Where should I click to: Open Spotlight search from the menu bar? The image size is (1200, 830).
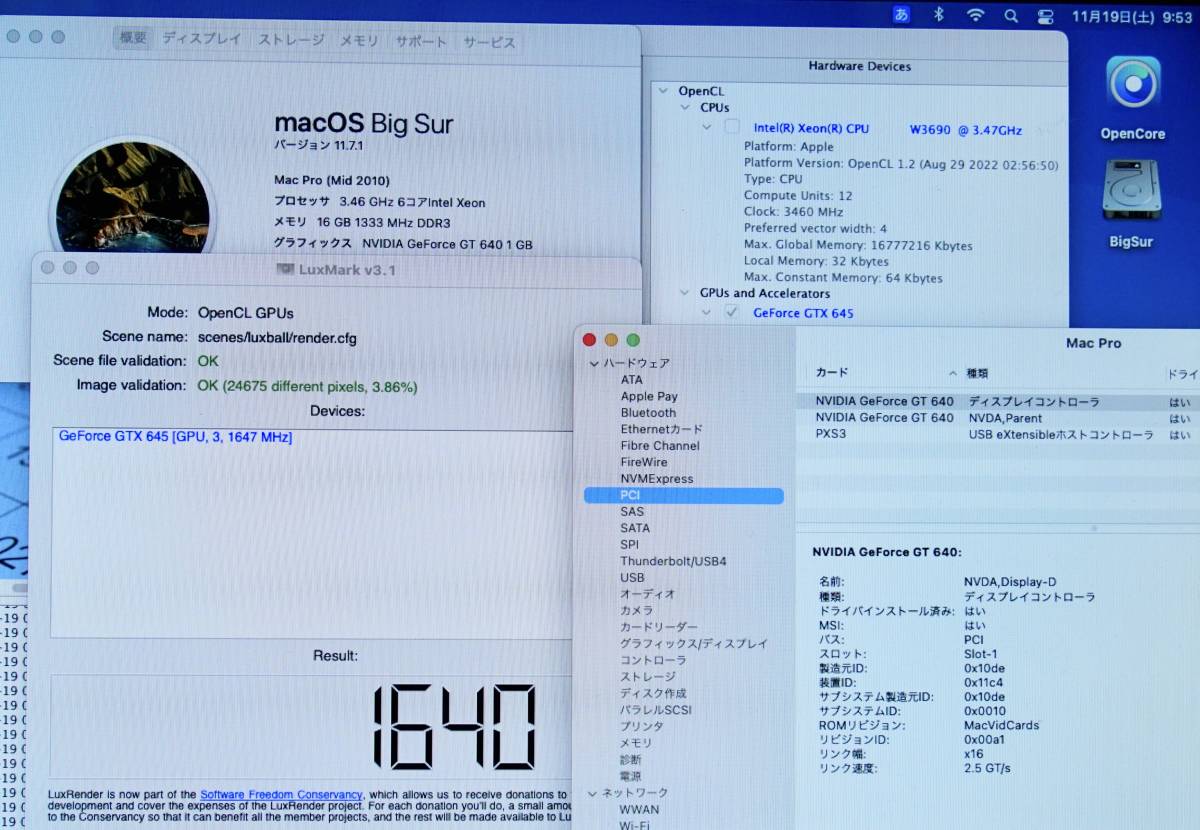click(x=1010, y=14)
